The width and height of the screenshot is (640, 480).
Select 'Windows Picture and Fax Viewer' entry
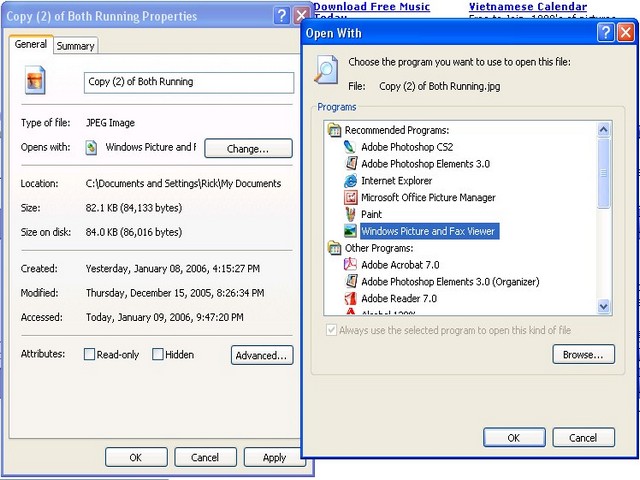tap(429, 231)
